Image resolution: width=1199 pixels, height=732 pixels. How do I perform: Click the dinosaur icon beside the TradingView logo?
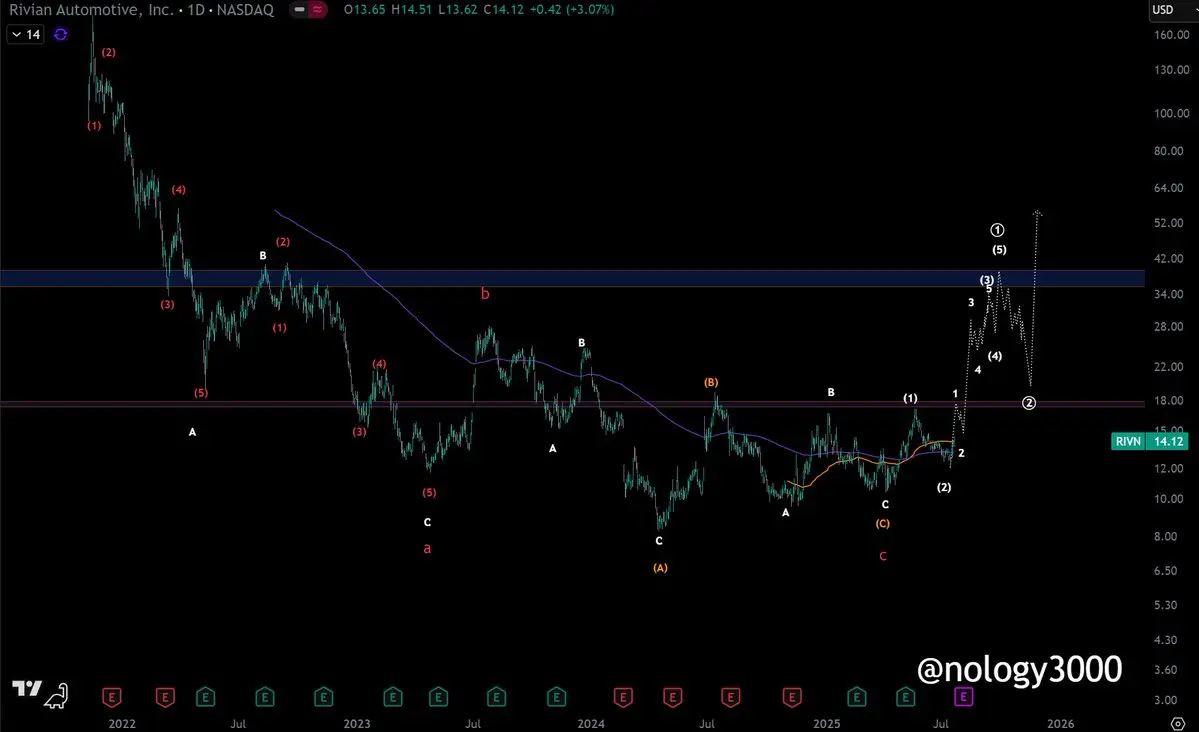pos(57,695)
